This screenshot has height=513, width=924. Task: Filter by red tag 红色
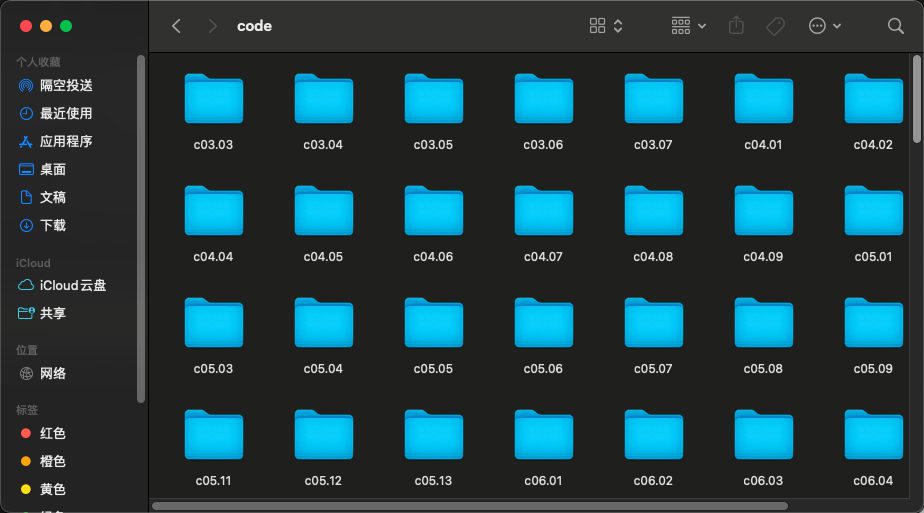pos(53,434)
